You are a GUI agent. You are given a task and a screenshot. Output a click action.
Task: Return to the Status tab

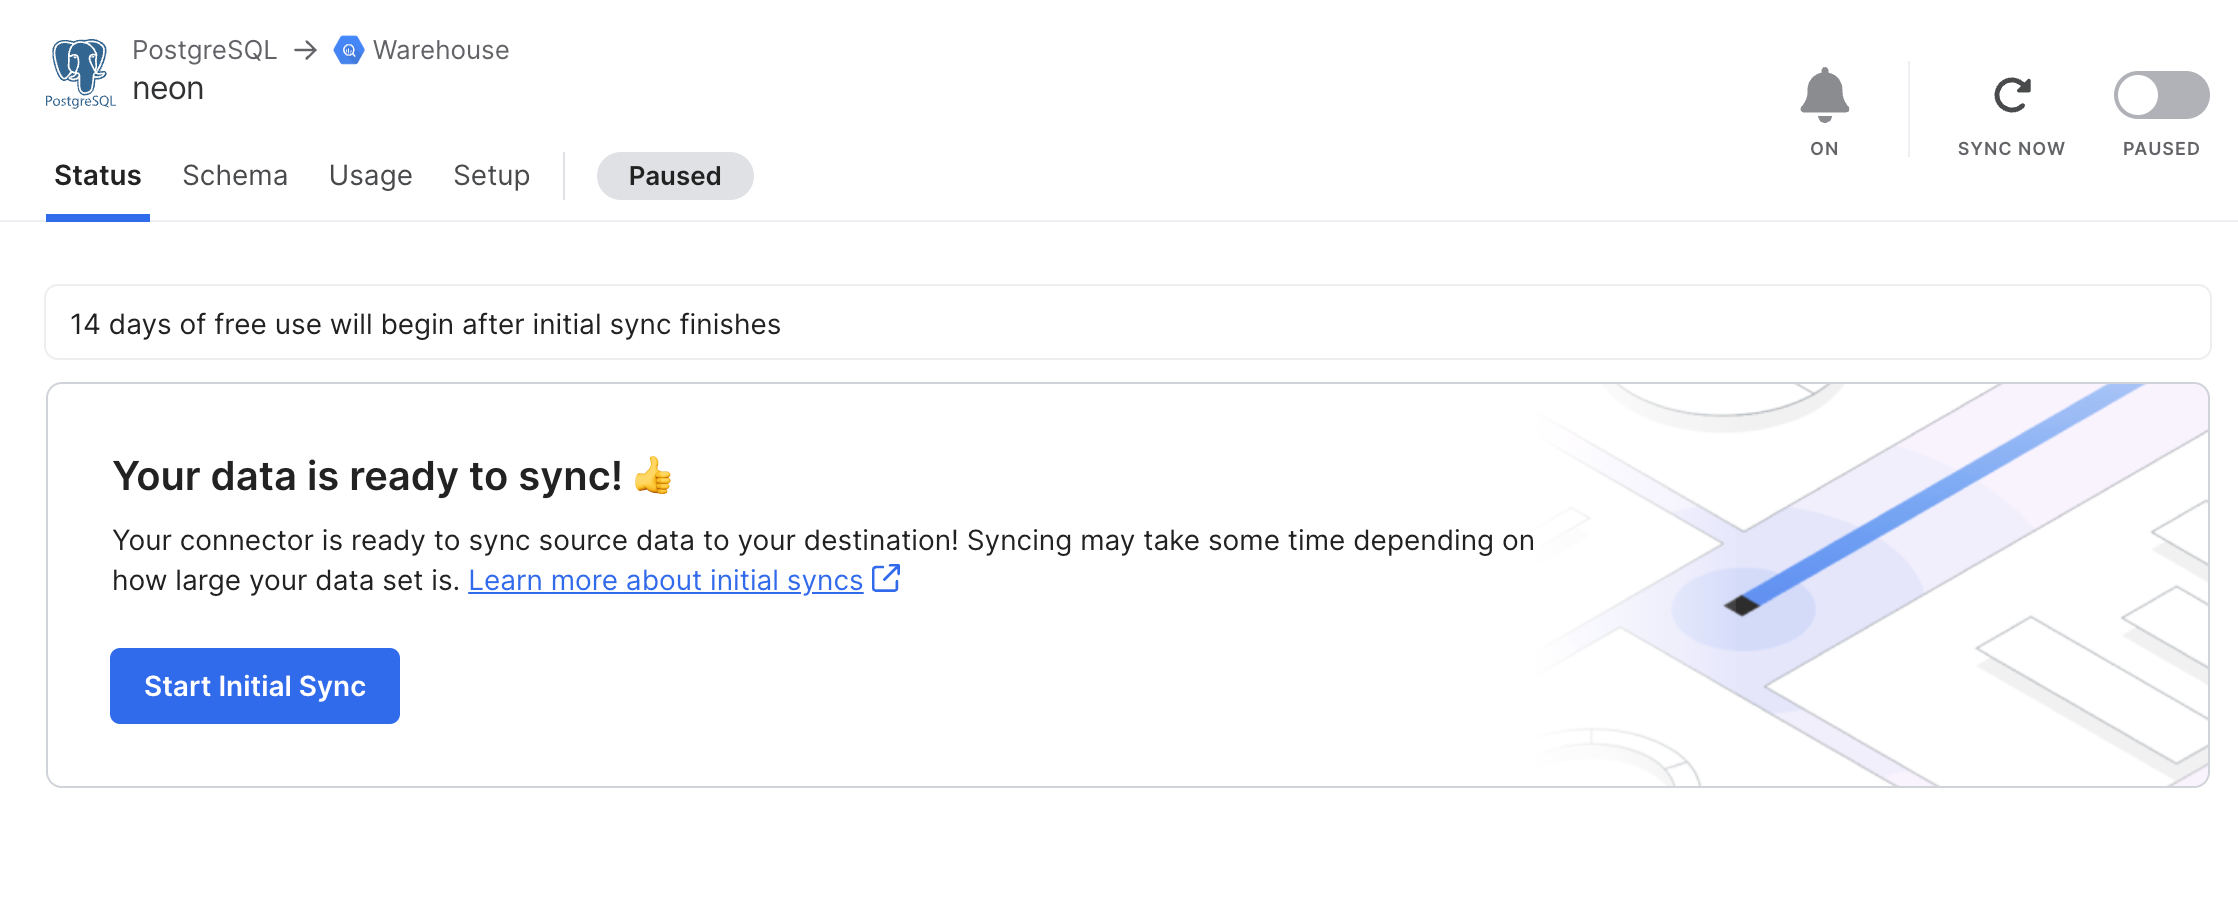point(97,175)
